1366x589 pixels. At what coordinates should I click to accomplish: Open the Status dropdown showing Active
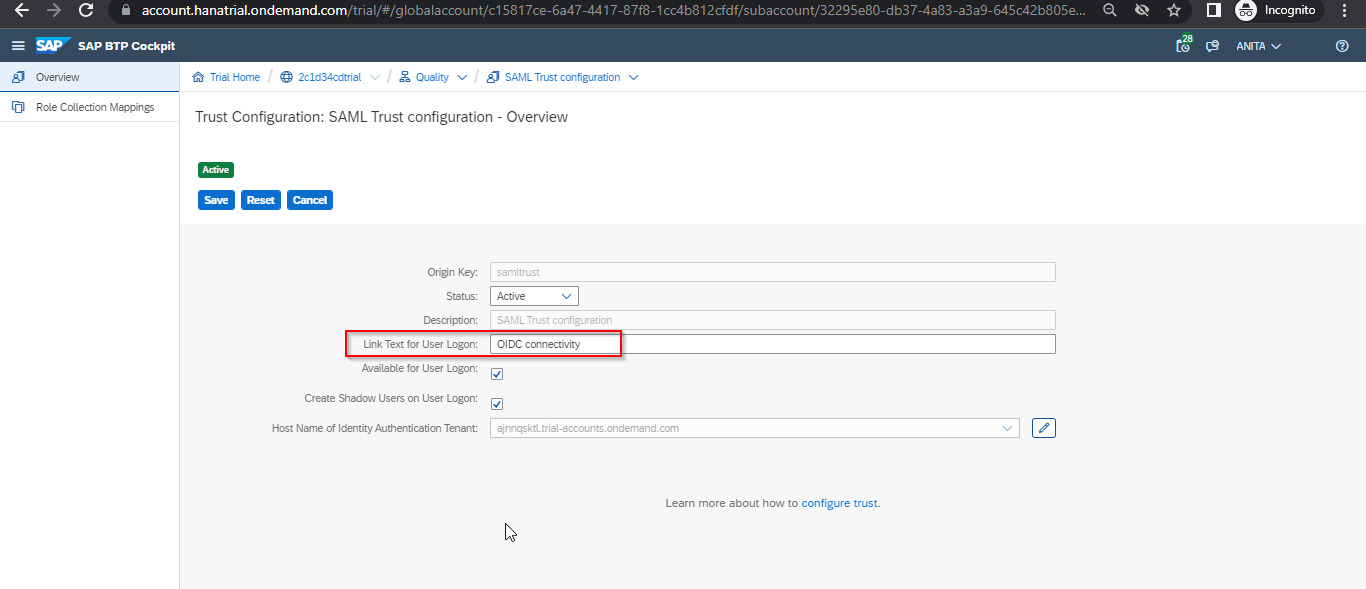click(x=533, y=295)
